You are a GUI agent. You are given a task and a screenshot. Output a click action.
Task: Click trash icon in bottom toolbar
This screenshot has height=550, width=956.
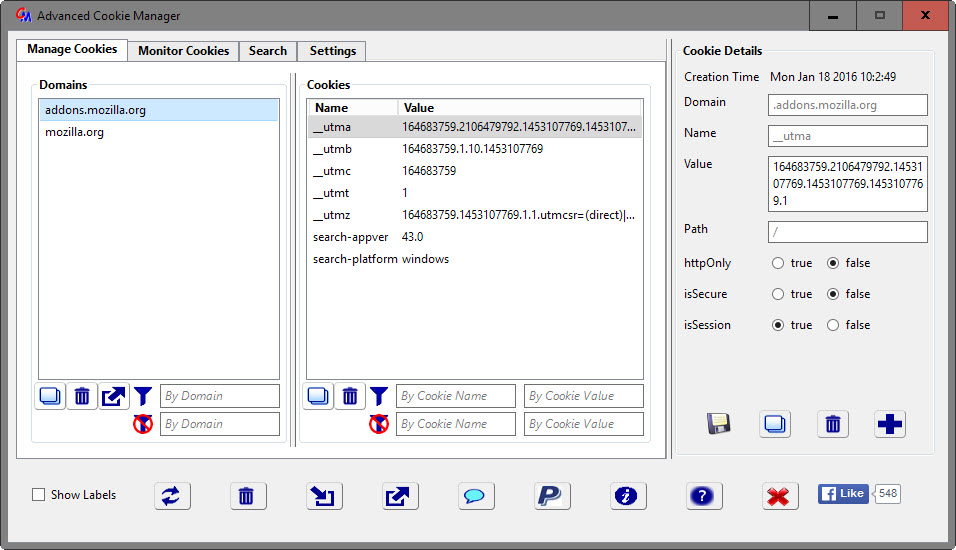248,496
